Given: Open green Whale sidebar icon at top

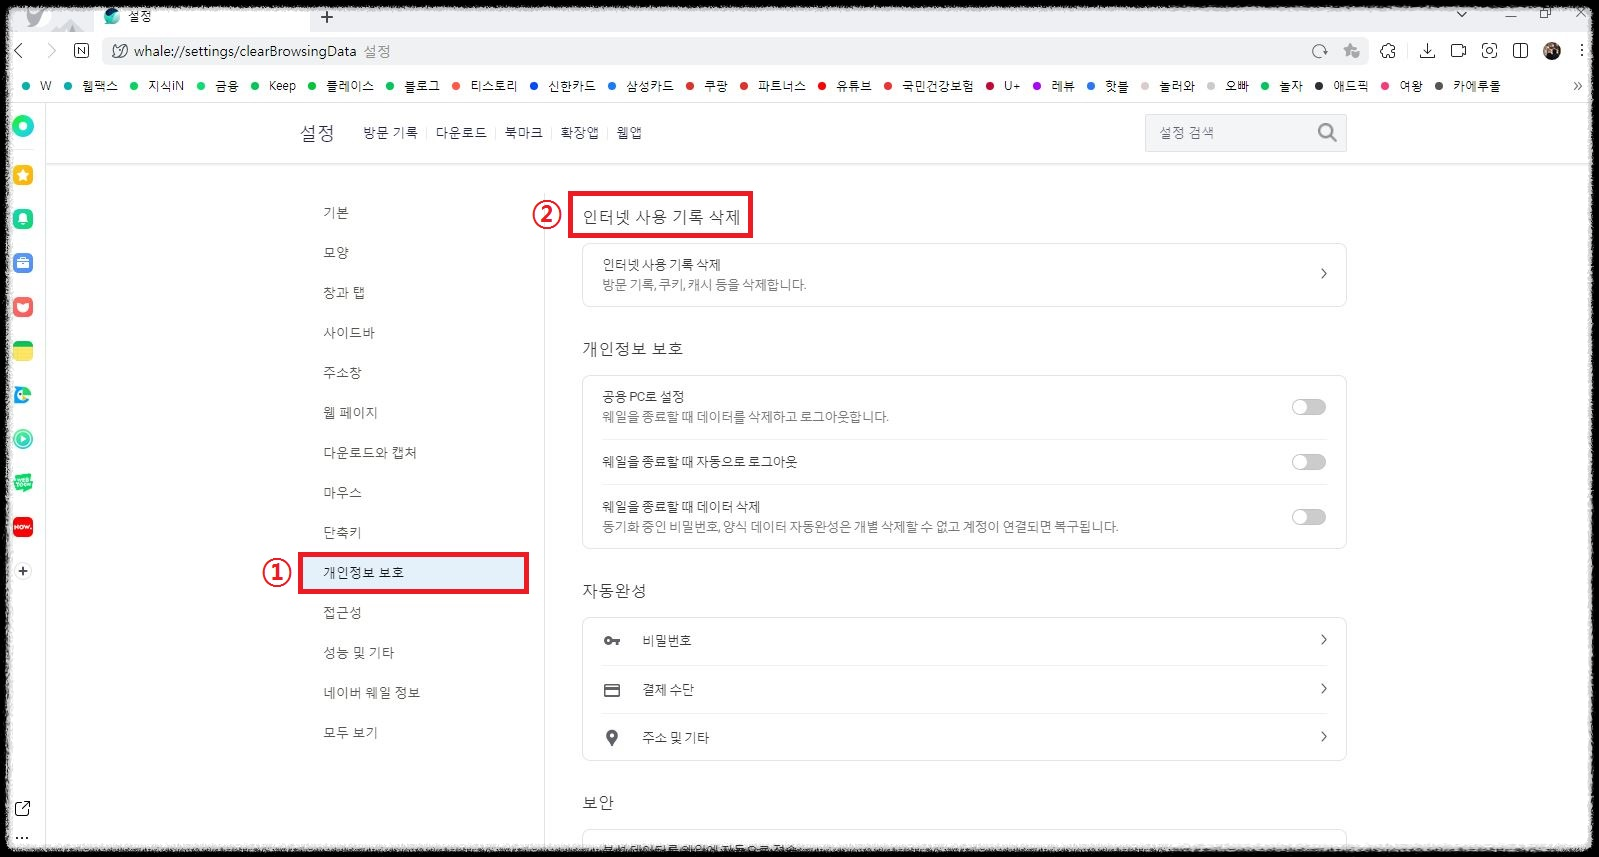Looking at the screenshot, I should (x=23, y=126).
